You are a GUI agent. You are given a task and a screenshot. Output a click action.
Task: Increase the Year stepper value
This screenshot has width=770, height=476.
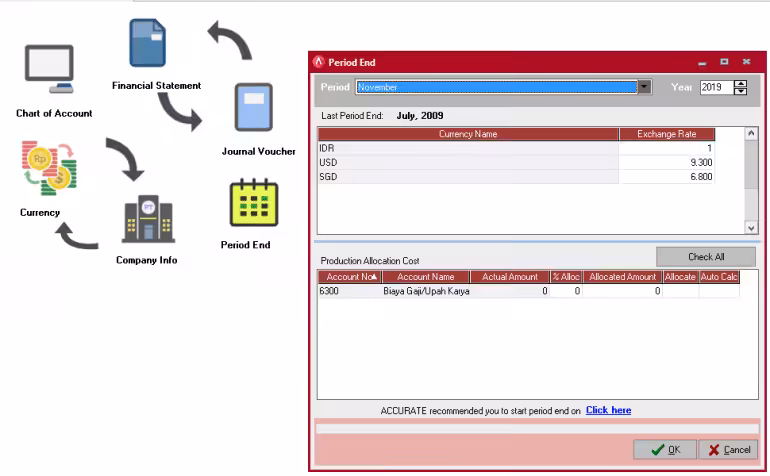coord(740,84)
